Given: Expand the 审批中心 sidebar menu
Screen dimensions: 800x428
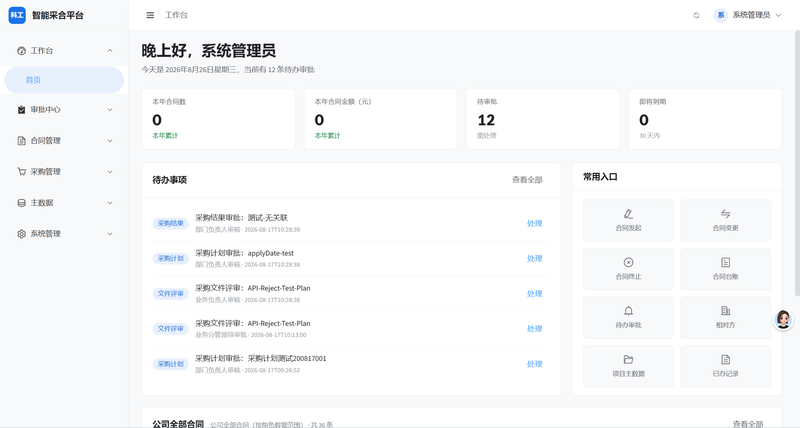Looking at the screenshot, I should (64, 110).
